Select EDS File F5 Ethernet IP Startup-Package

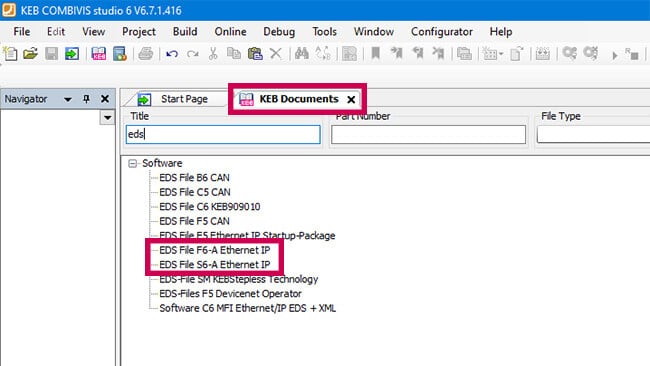click(247, 236)
